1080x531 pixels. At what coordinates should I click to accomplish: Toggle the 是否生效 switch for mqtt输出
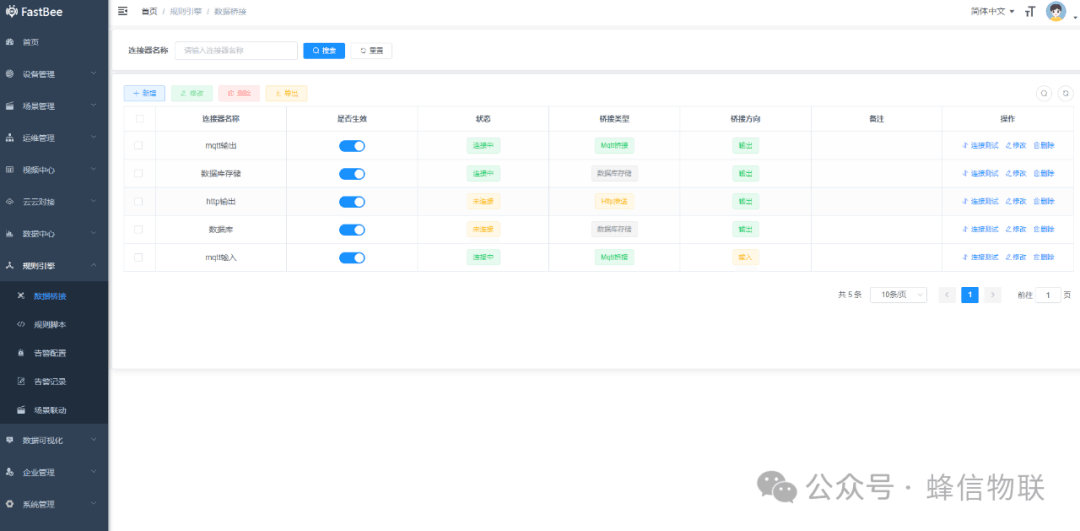tap(352, 146)
